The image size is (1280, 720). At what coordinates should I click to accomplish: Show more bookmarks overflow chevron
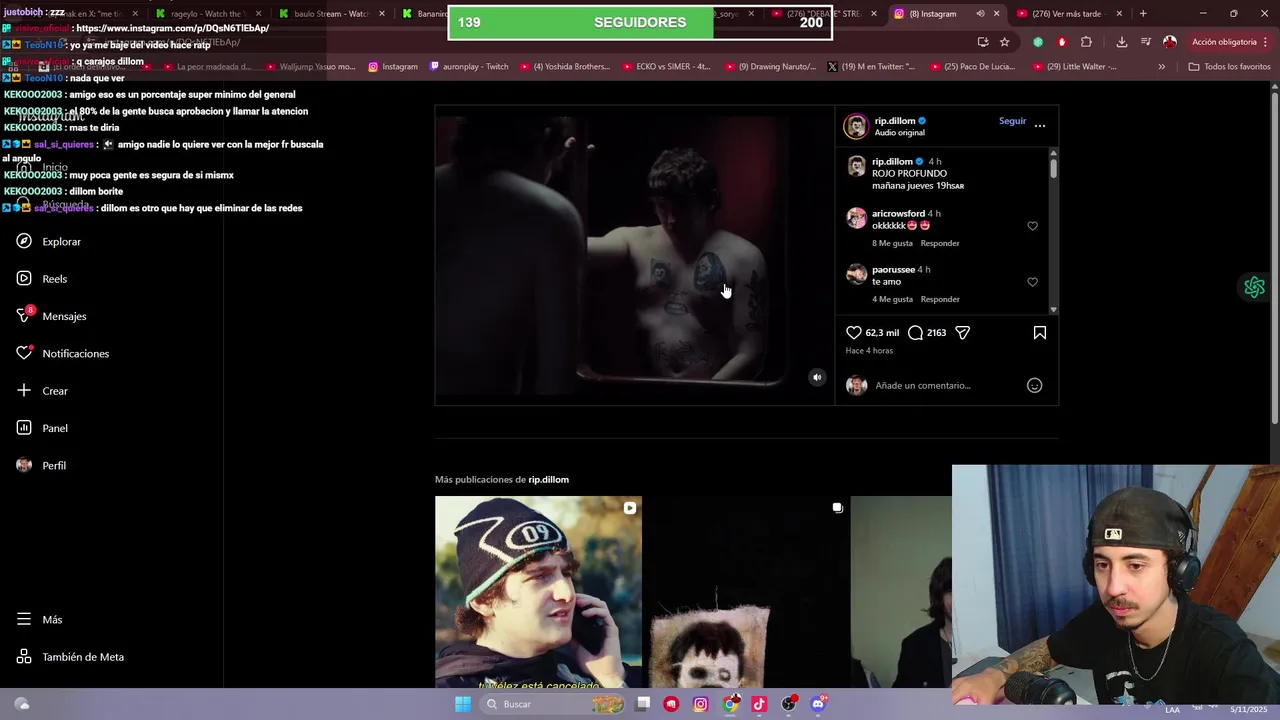(x=1161, y=67)
